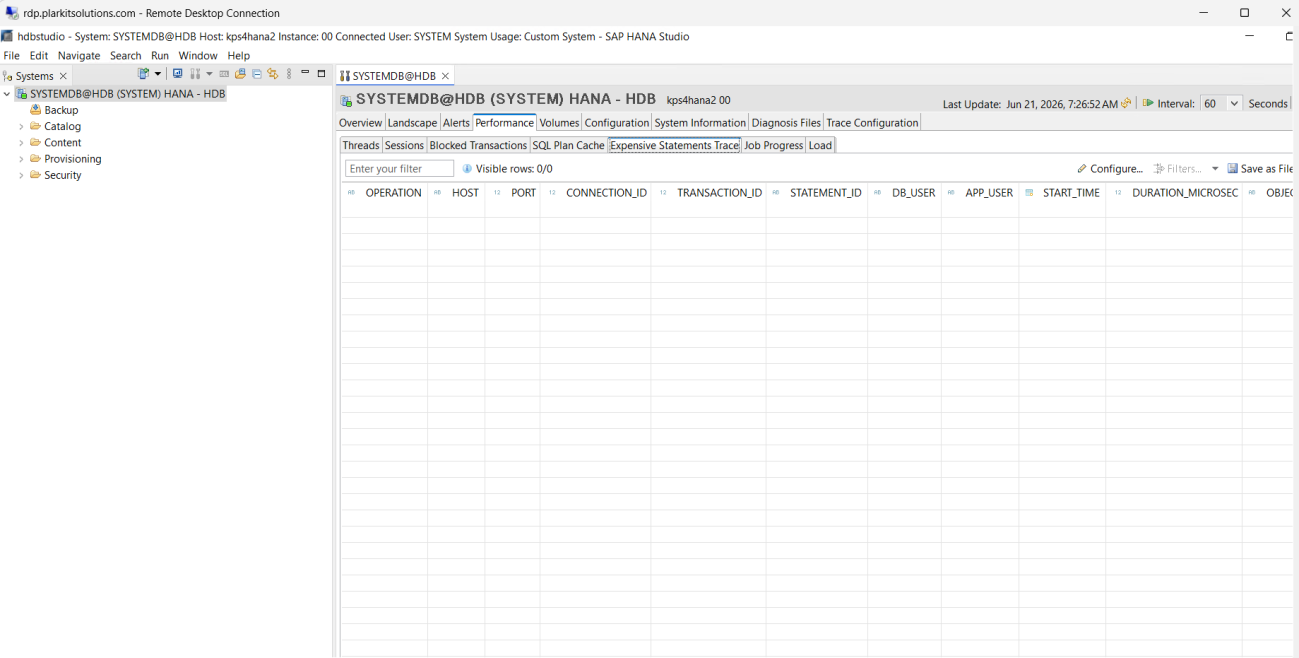
Task: Click the Administration tools icon
Action: click(195, 73)
